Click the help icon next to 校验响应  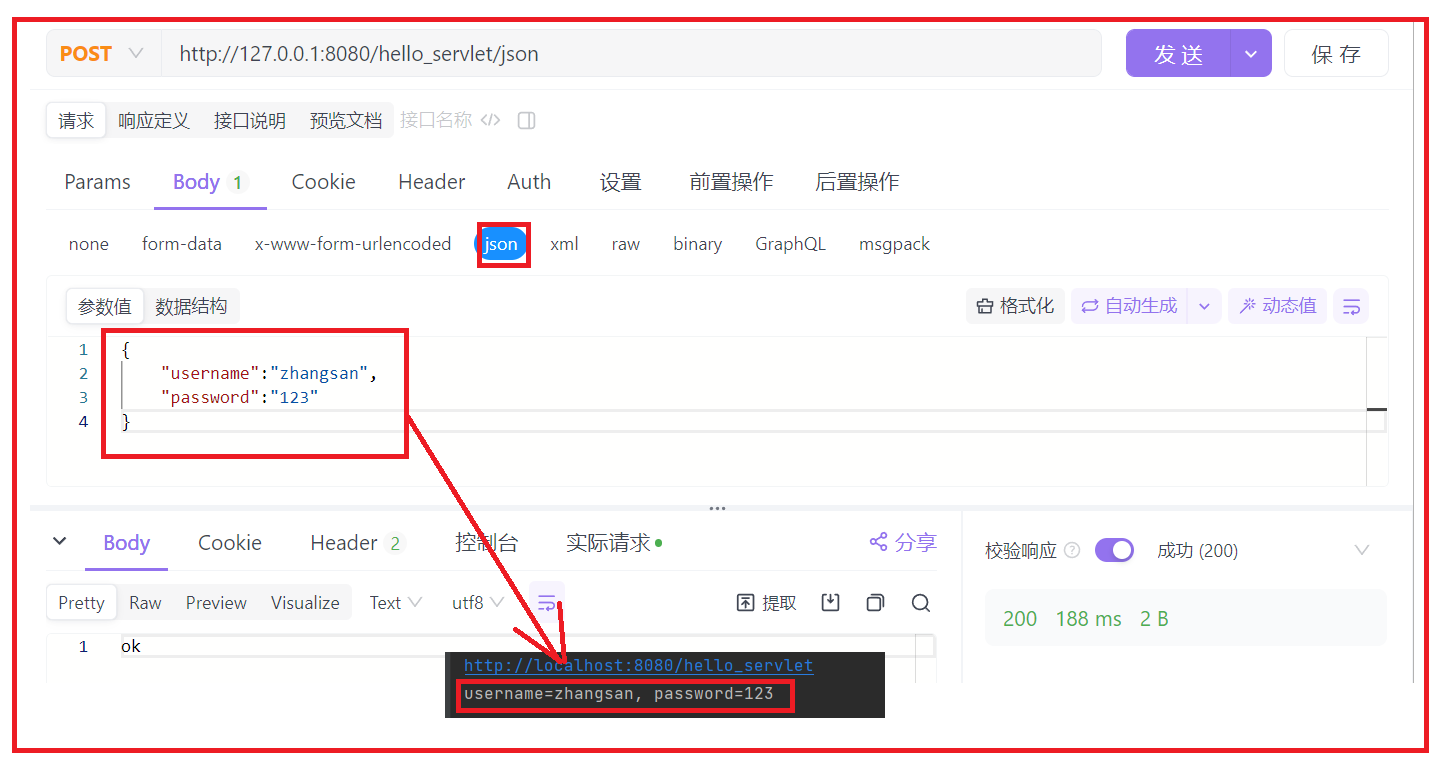click(x=1072, y=550)
